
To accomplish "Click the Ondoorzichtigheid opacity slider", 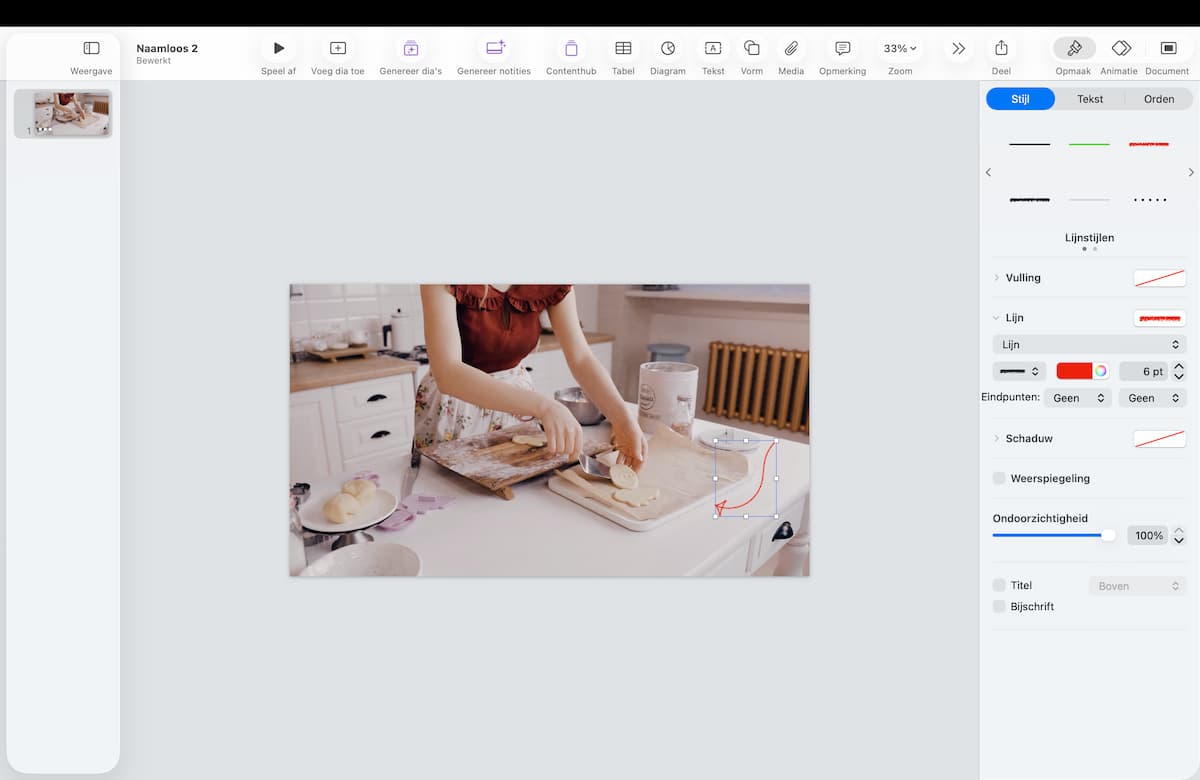I will point(1054,535).
